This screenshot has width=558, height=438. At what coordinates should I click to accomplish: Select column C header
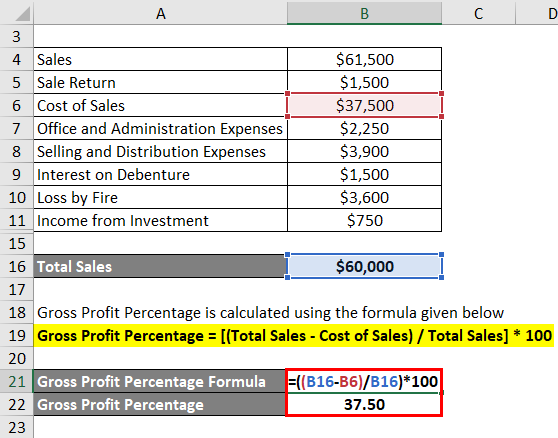tap(478, 13)
